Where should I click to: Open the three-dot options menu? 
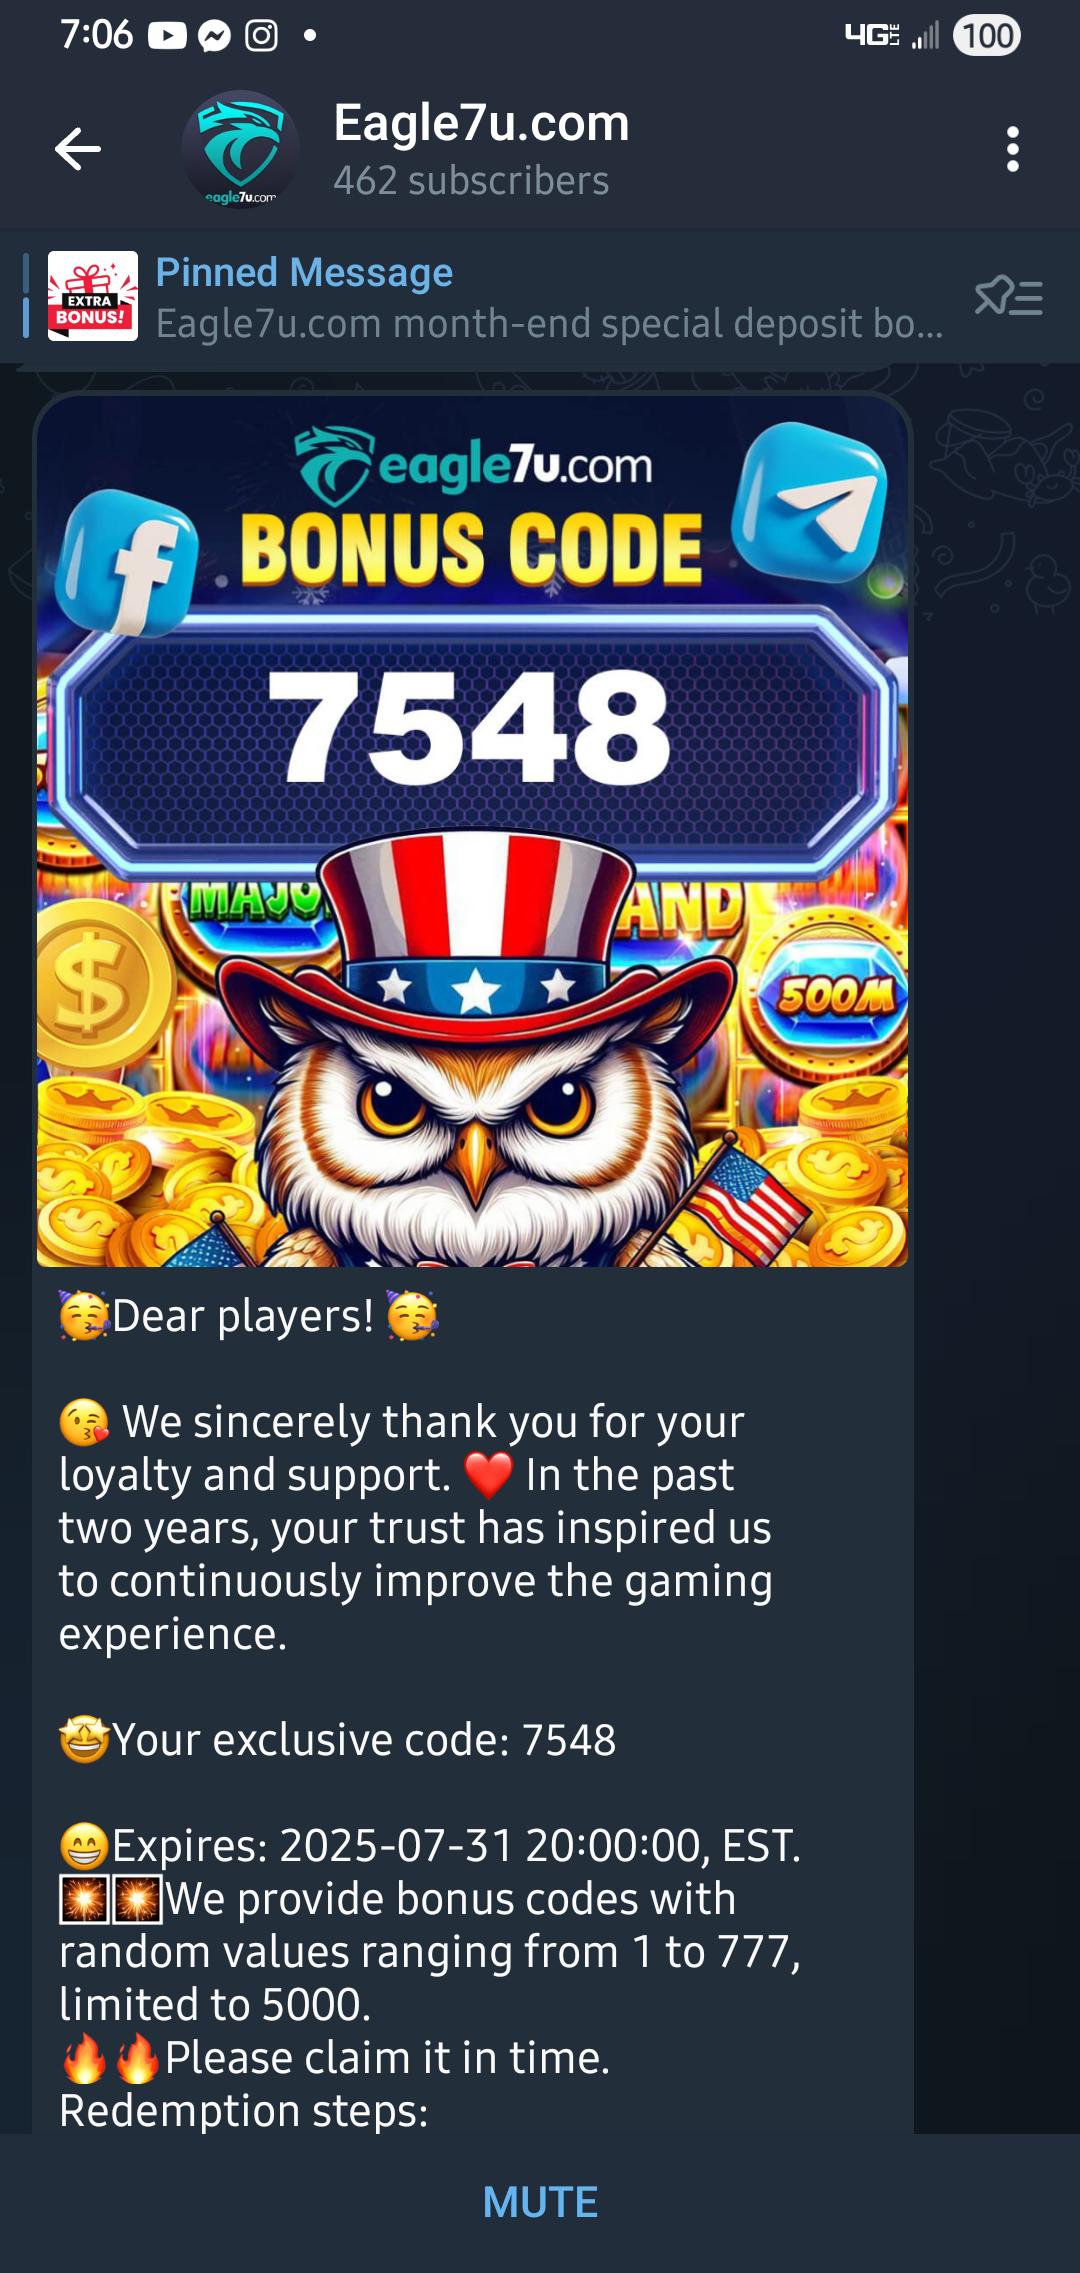1013,149
